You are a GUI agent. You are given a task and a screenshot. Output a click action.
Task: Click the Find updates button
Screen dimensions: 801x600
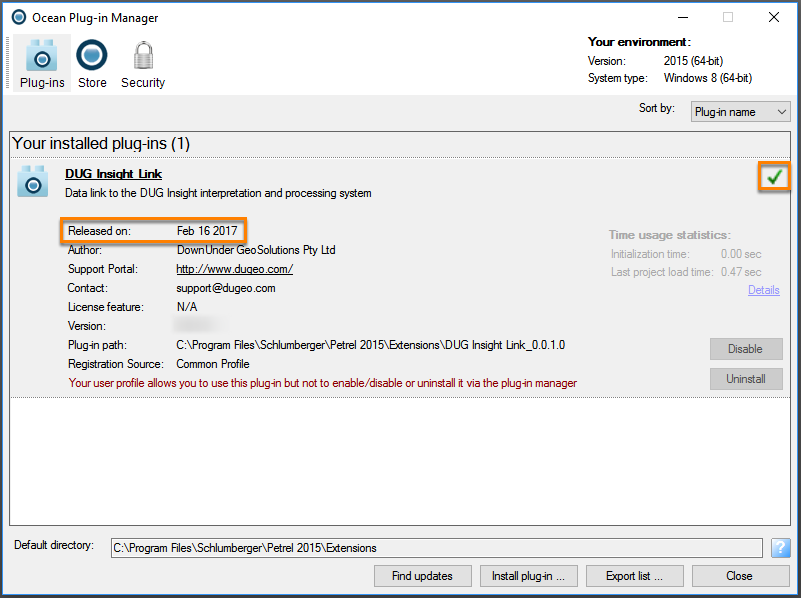pyautogui.click(x=422, y=576)
